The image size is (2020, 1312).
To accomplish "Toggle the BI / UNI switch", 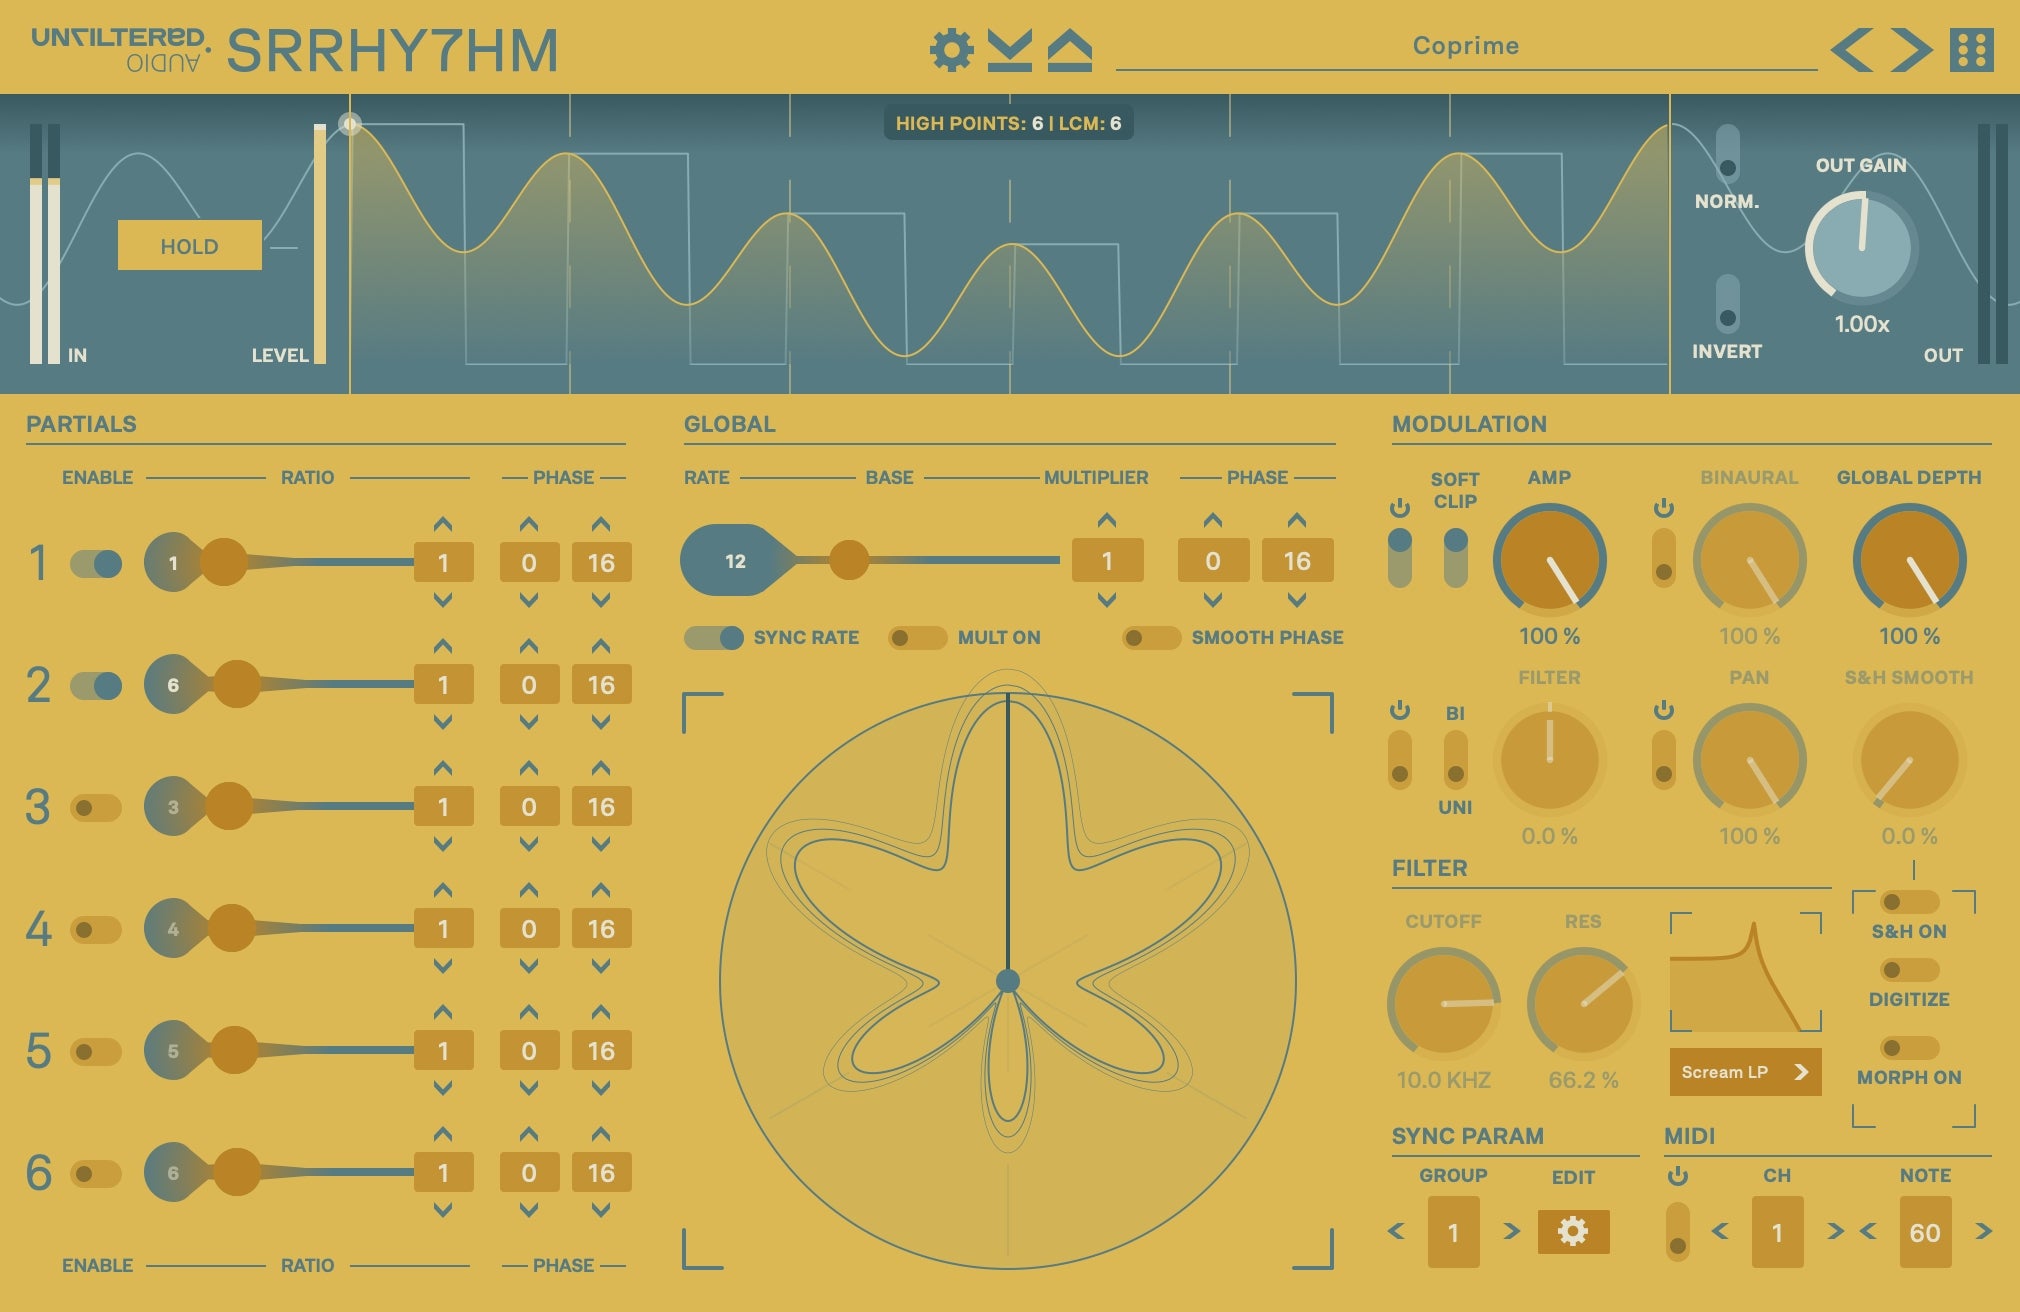I will tap(1456, 760).
